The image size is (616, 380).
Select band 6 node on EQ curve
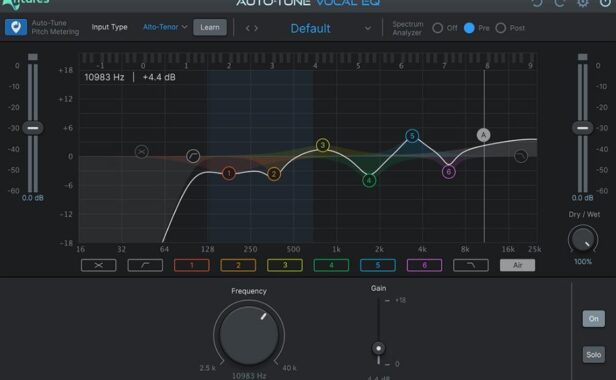point(449,172)
